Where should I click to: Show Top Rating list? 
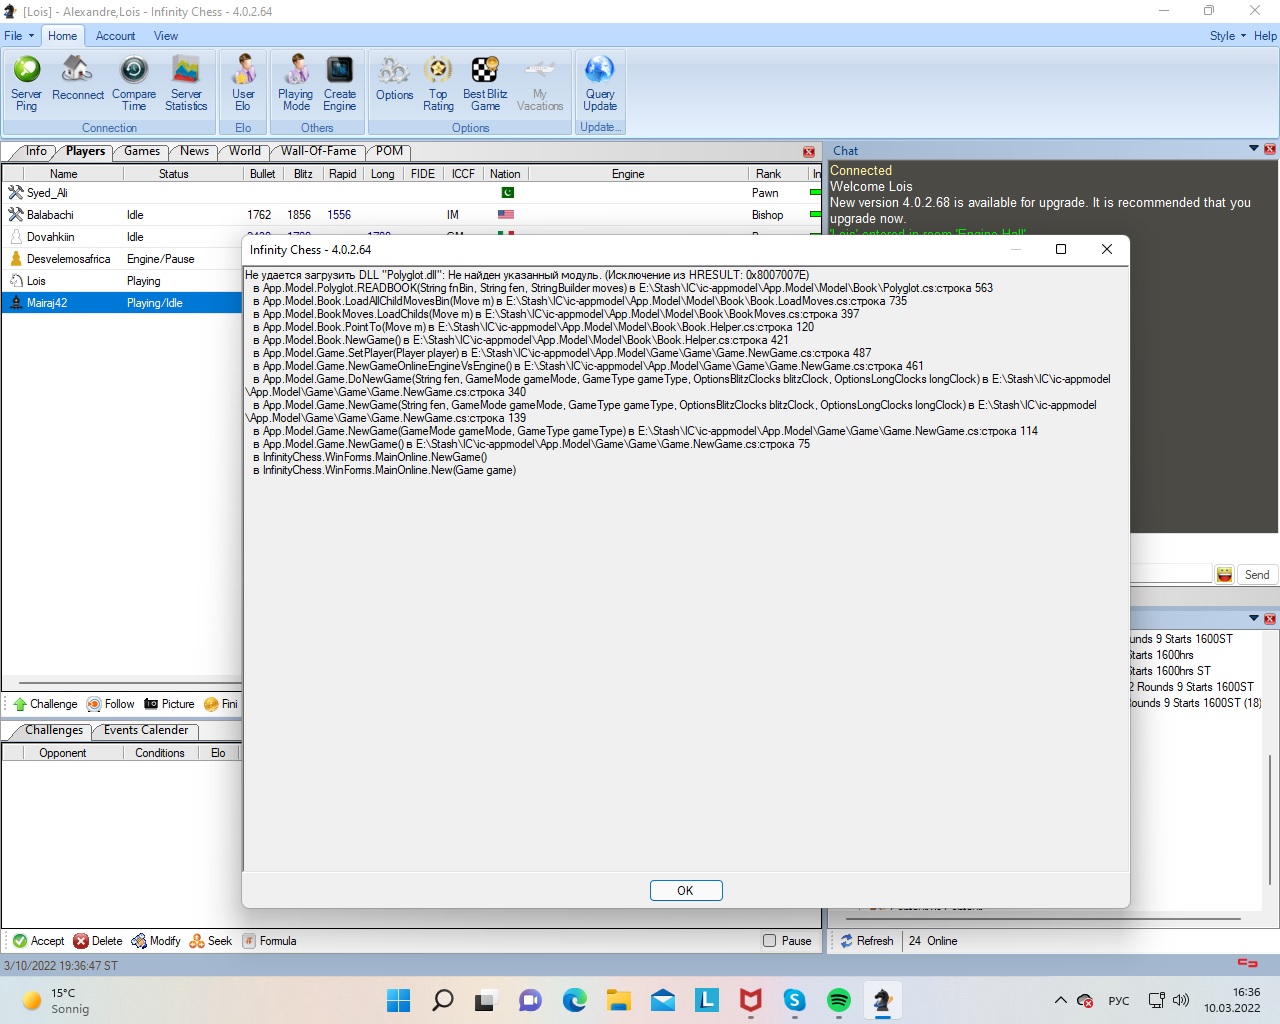pos(438,82)
